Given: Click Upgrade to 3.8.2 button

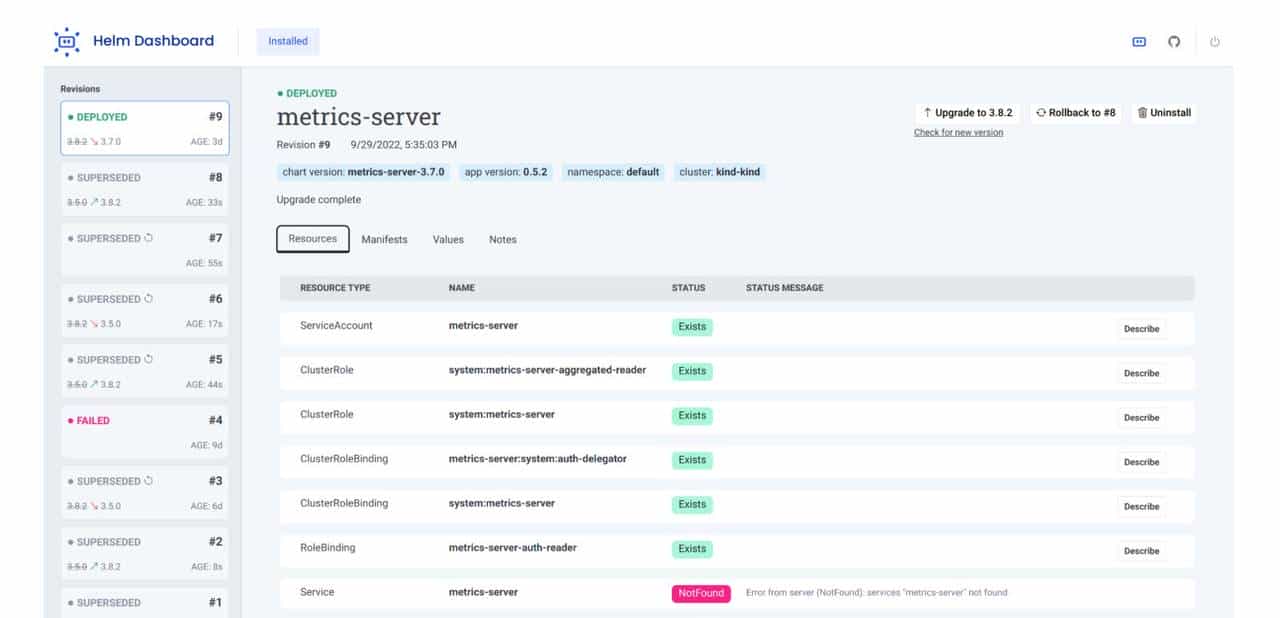Looking at the screenshot, I should point(967,113).
